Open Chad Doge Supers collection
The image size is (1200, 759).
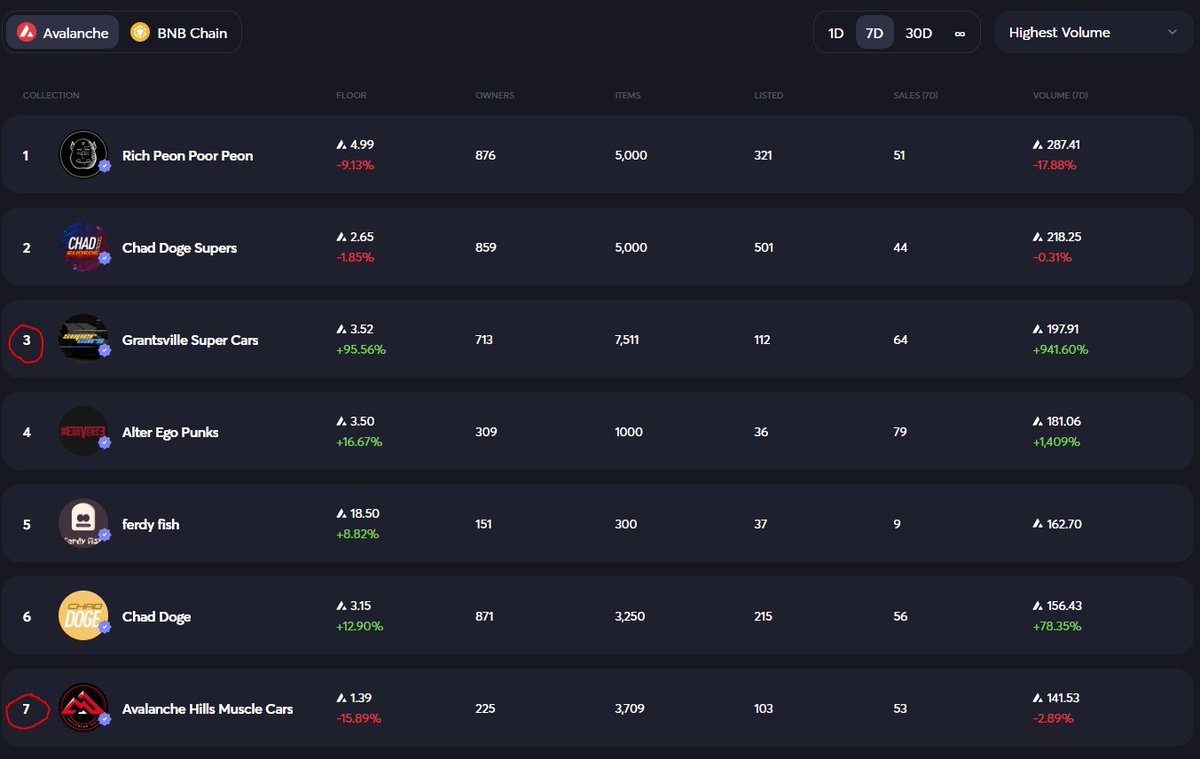coord(179,247)
